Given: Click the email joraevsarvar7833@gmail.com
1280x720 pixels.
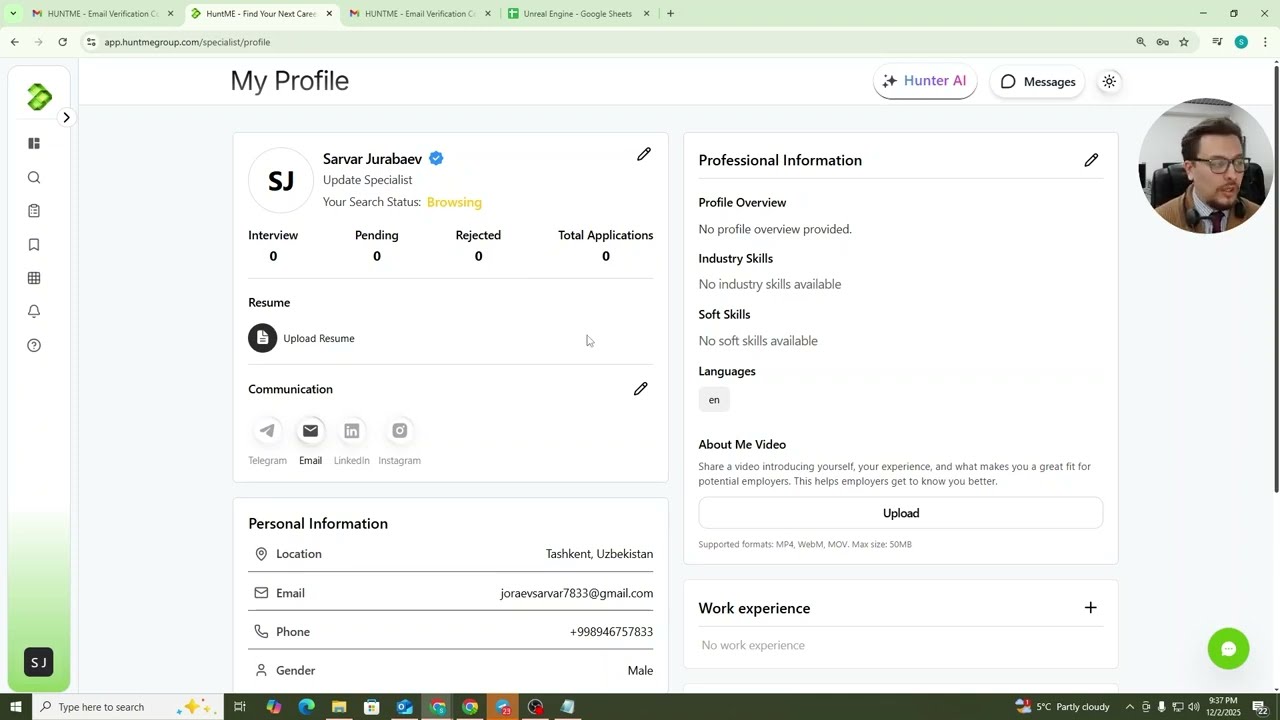Looking at the screenshot, I should tap(577, 593).
